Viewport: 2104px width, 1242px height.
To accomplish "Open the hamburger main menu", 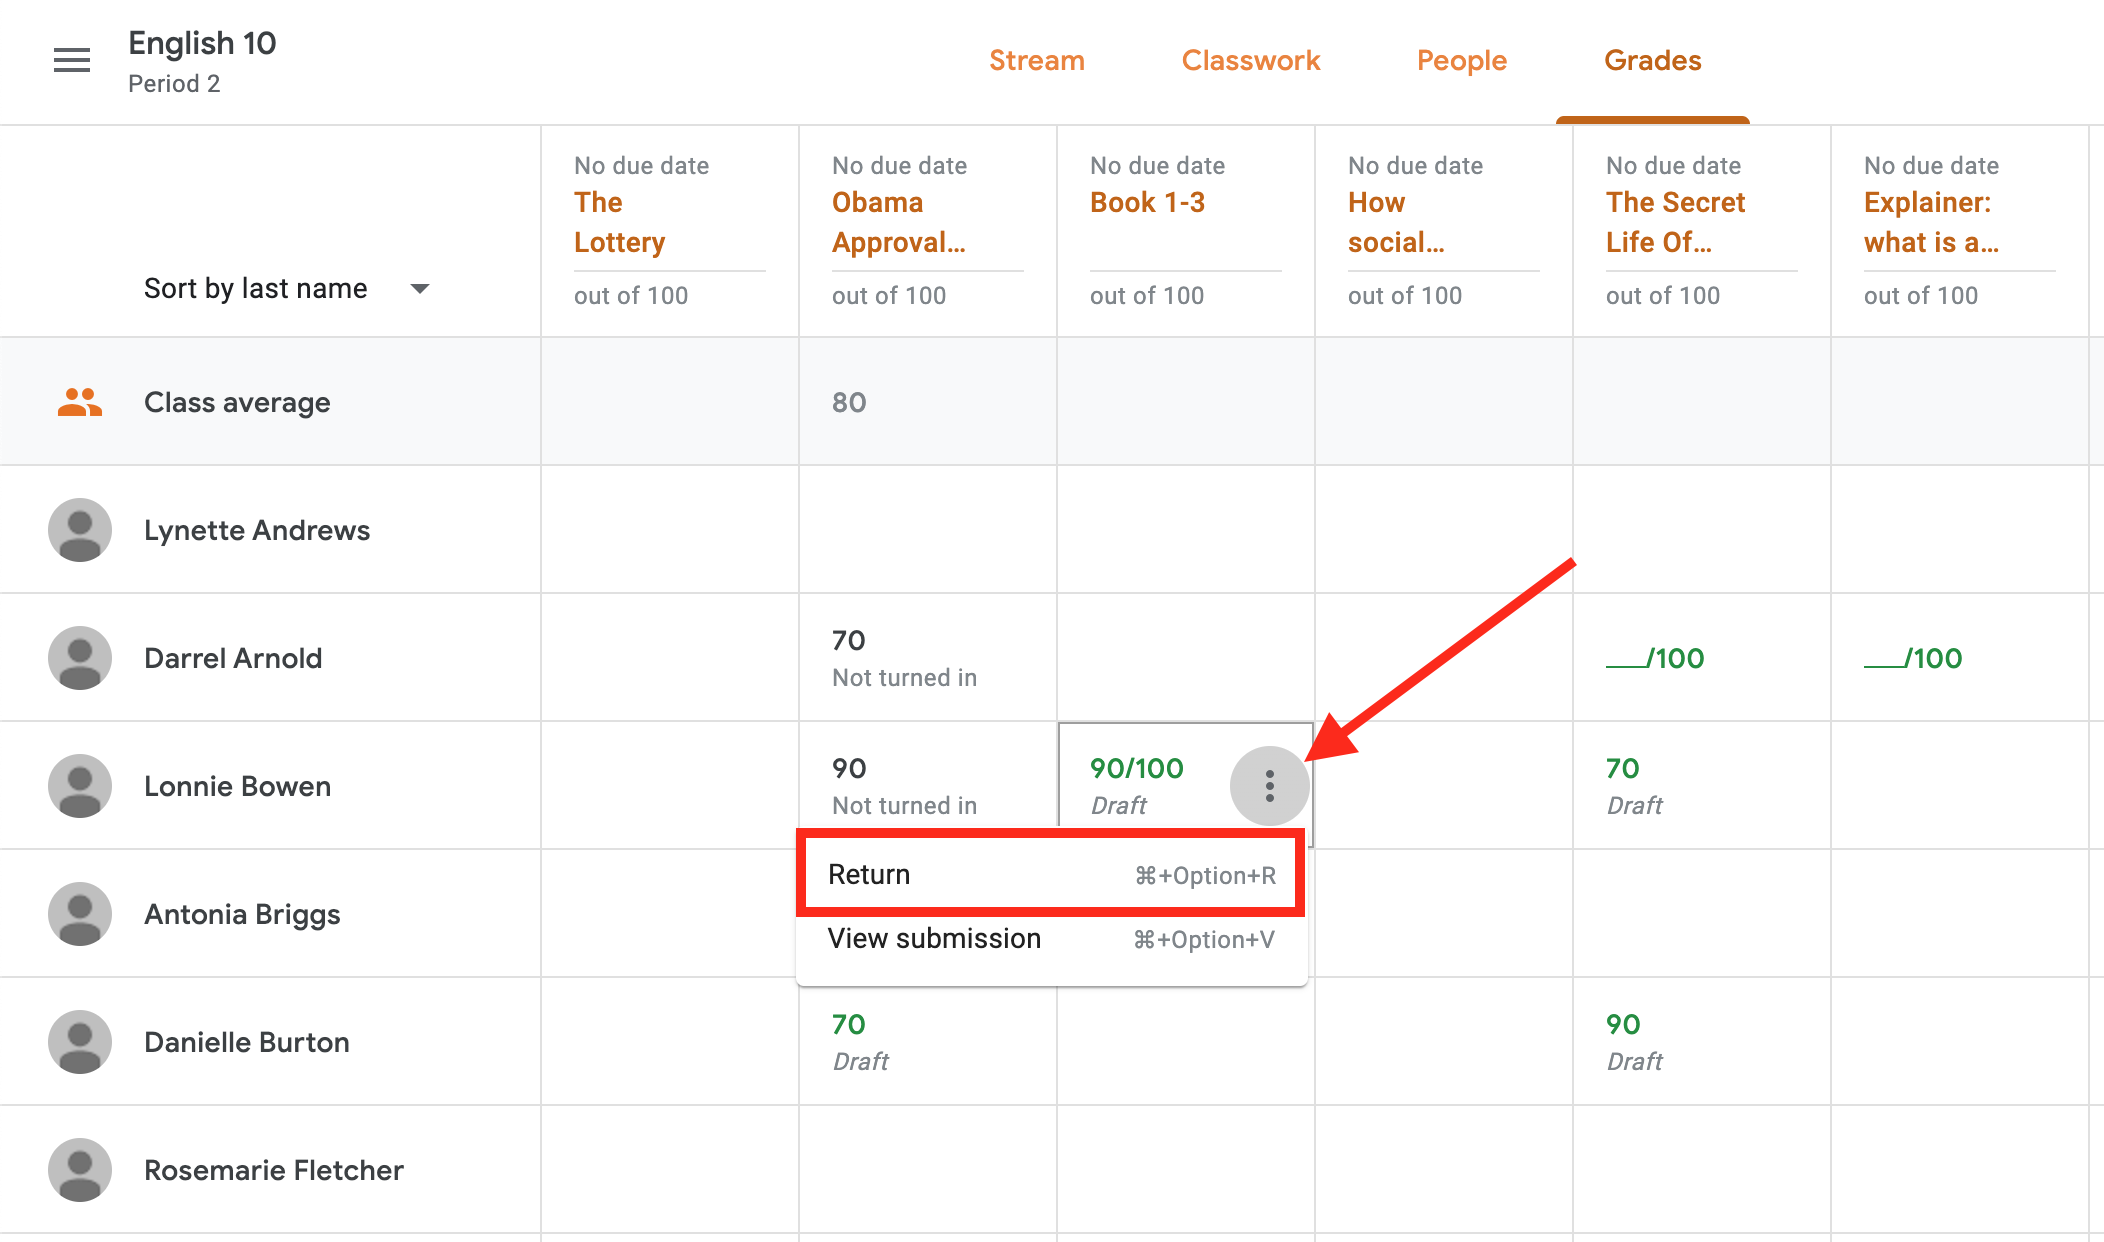I will coord(72,61).
